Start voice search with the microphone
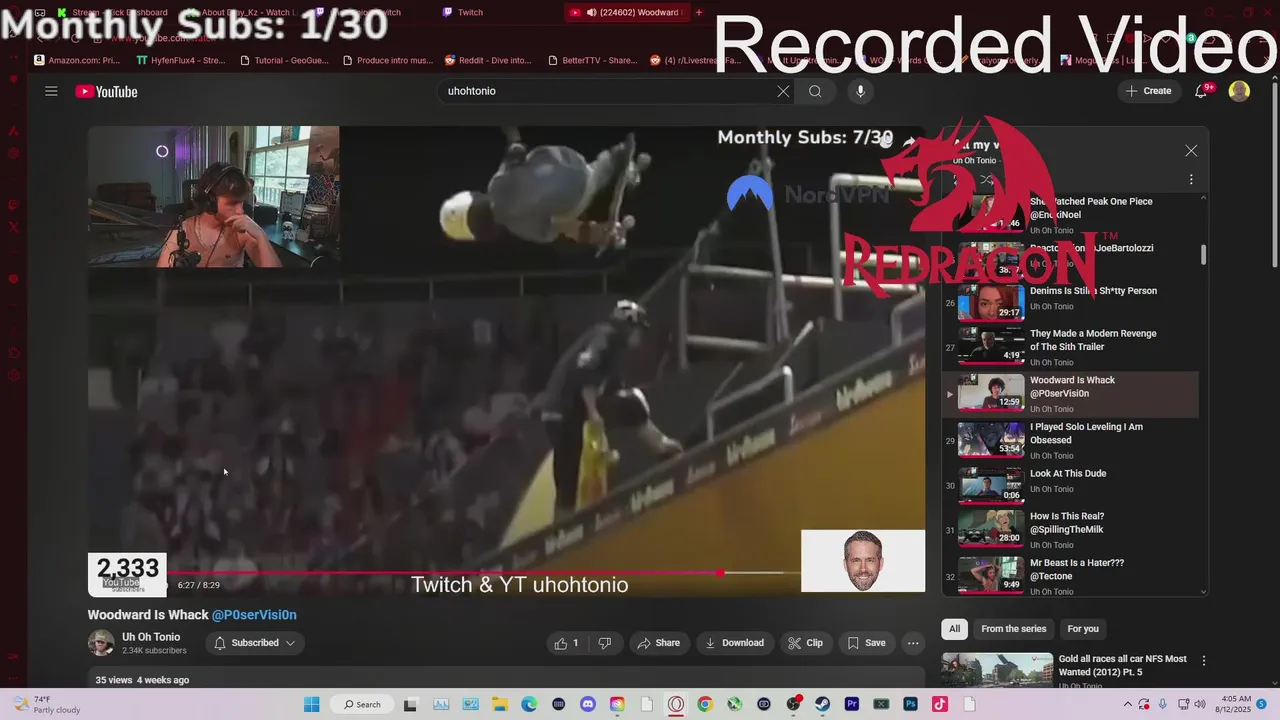 point(860,91)
